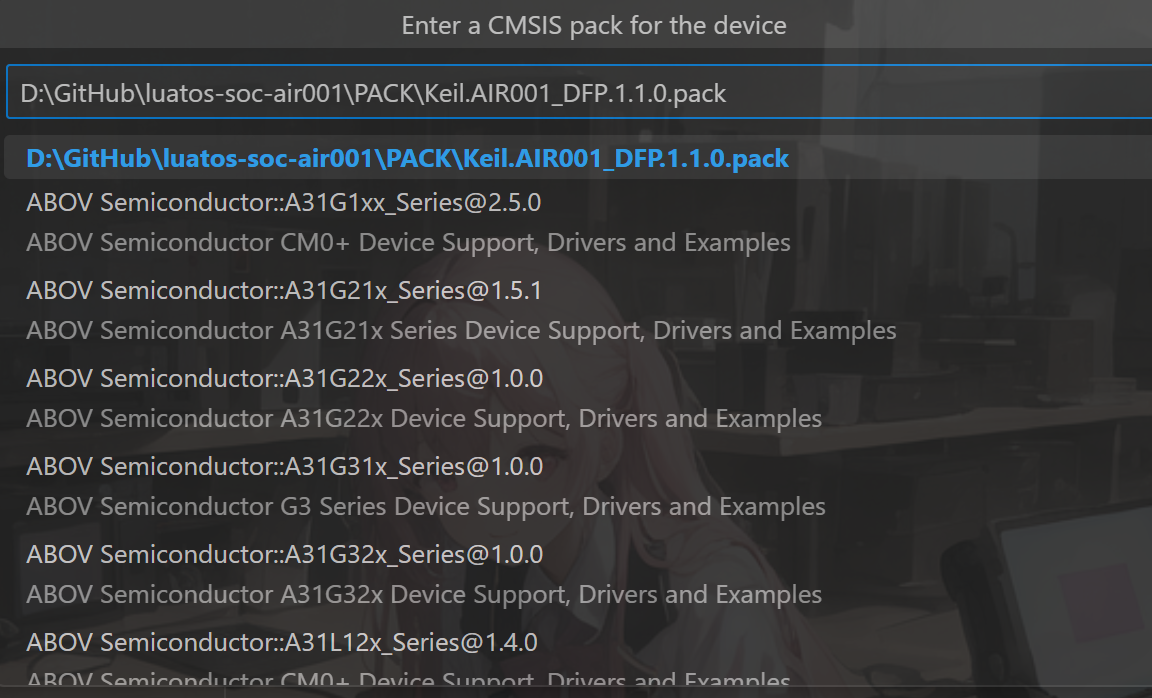Image resolution: width=1152 pixels, height=698 pixels.
Task: Click 'G3 Series Device Support' description text
Action: pyautogui.click(x=426, y=507)
